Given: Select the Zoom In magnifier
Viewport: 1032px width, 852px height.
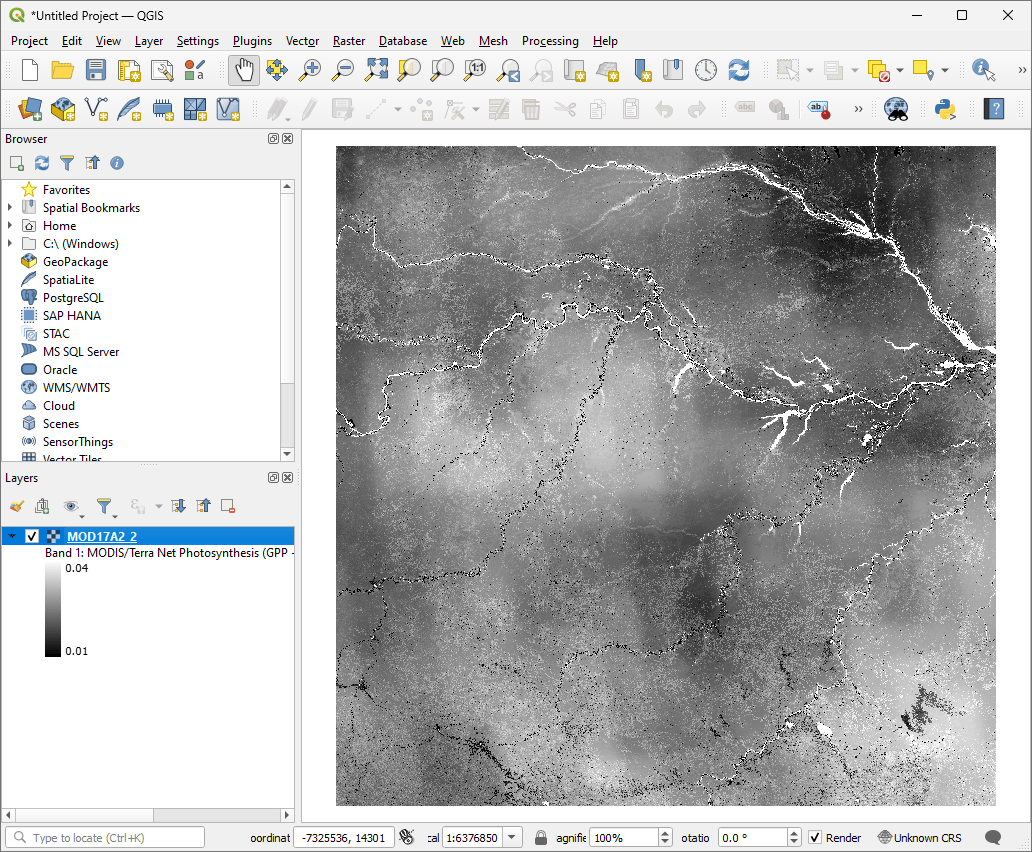Looking at the screenshot, I should pyautogui.click(x=309, y=70).
